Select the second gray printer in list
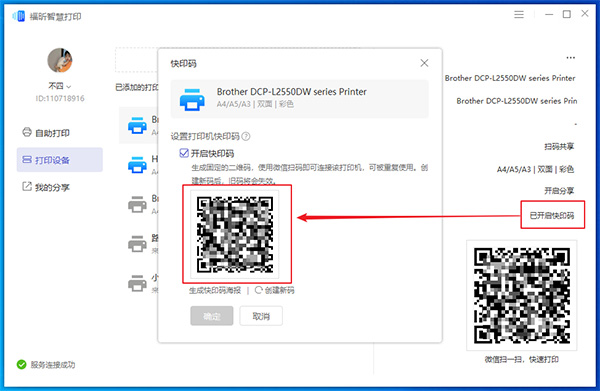Screen dimensions: 600x391 137,244
